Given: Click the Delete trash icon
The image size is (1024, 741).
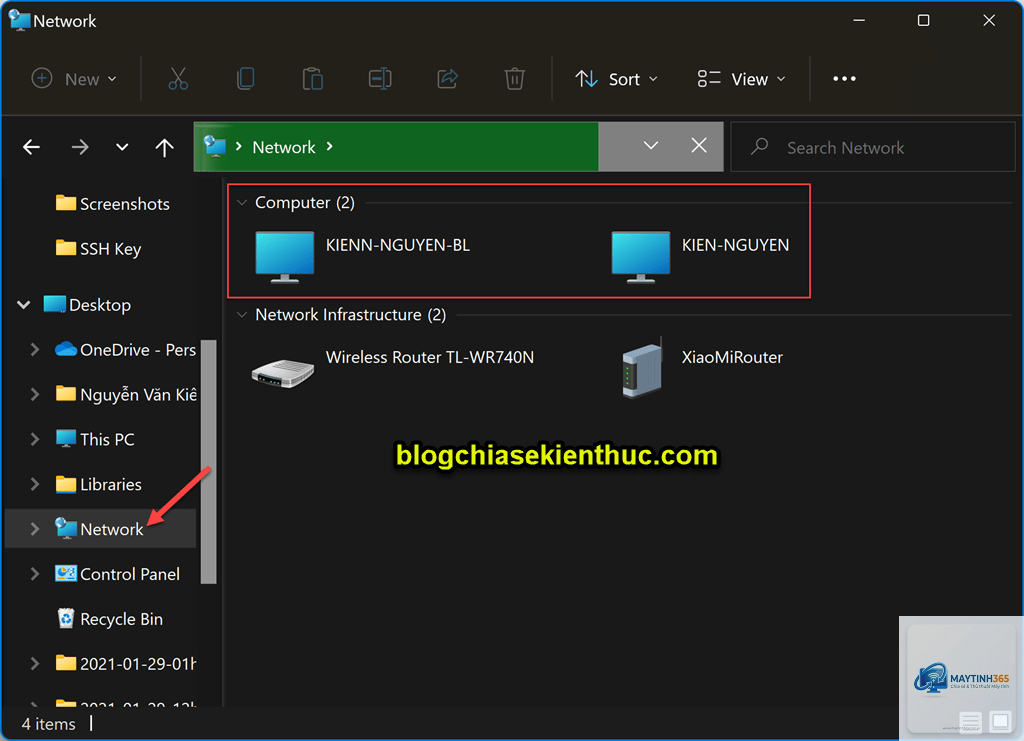Looking at the screenshot, I should [x=515, y=79].
